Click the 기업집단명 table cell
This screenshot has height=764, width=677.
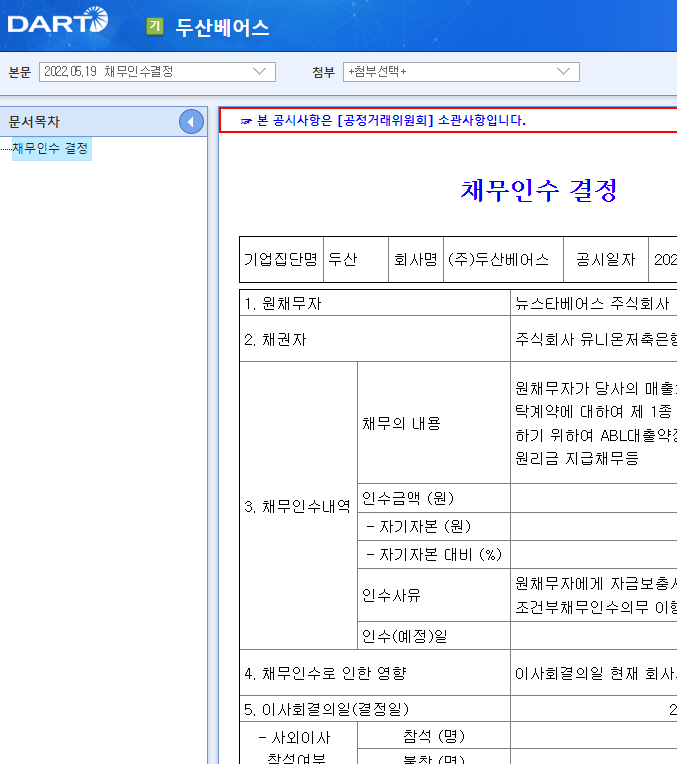(x=281, y=259)
